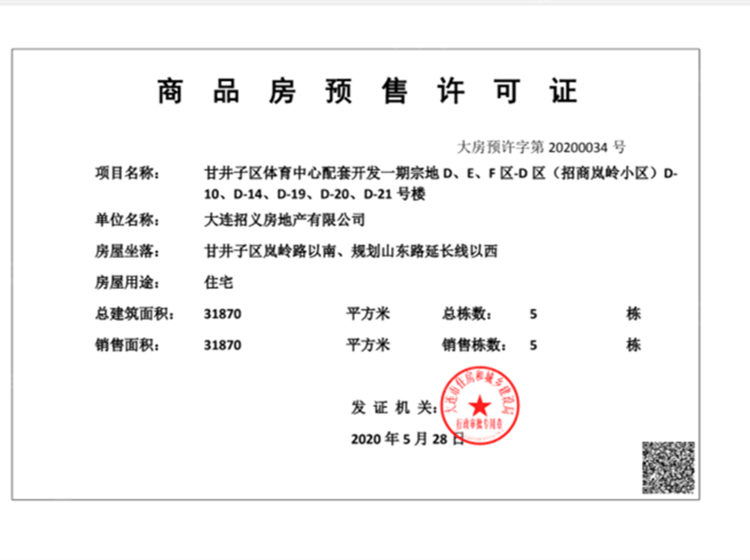
Task: Click the label 销售面积:
Action: (x=127, y=345)
